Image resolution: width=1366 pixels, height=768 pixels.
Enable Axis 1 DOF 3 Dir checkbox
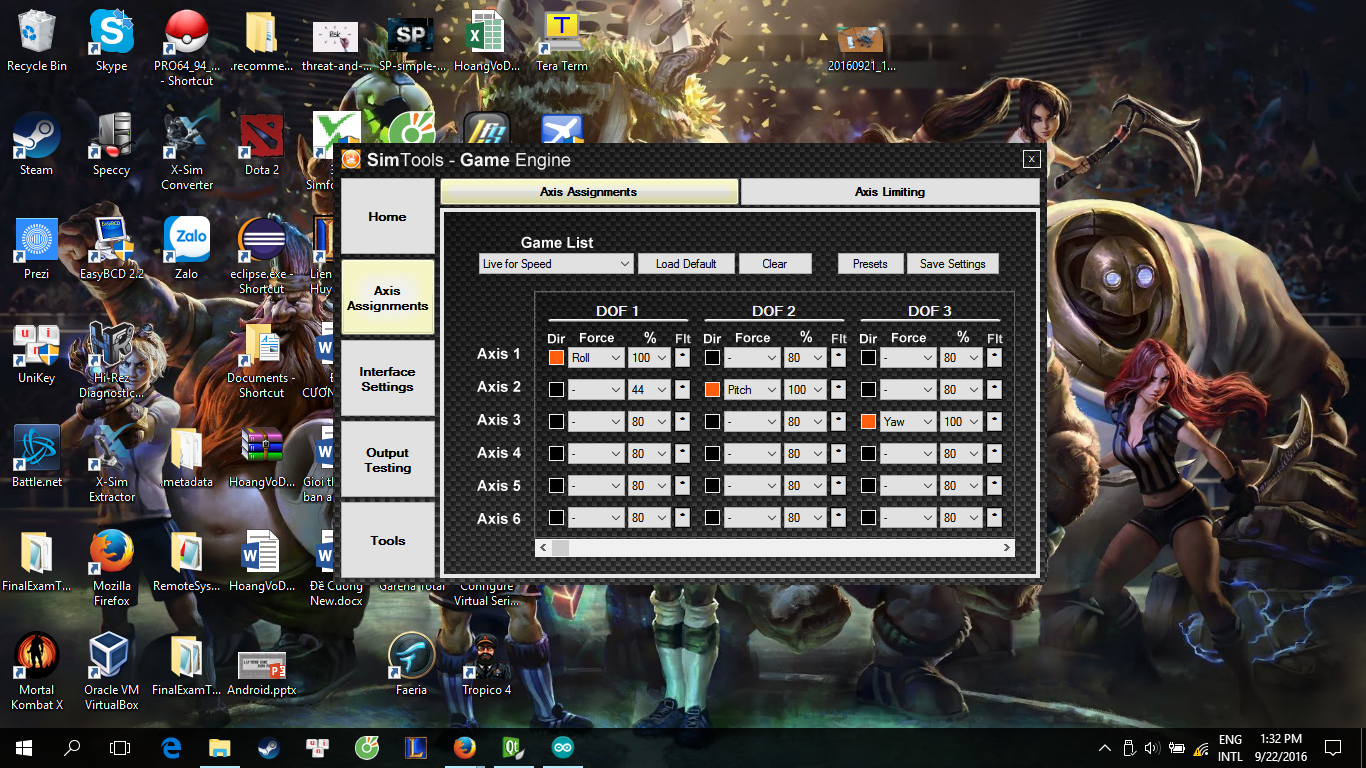(x=868, y=357)
